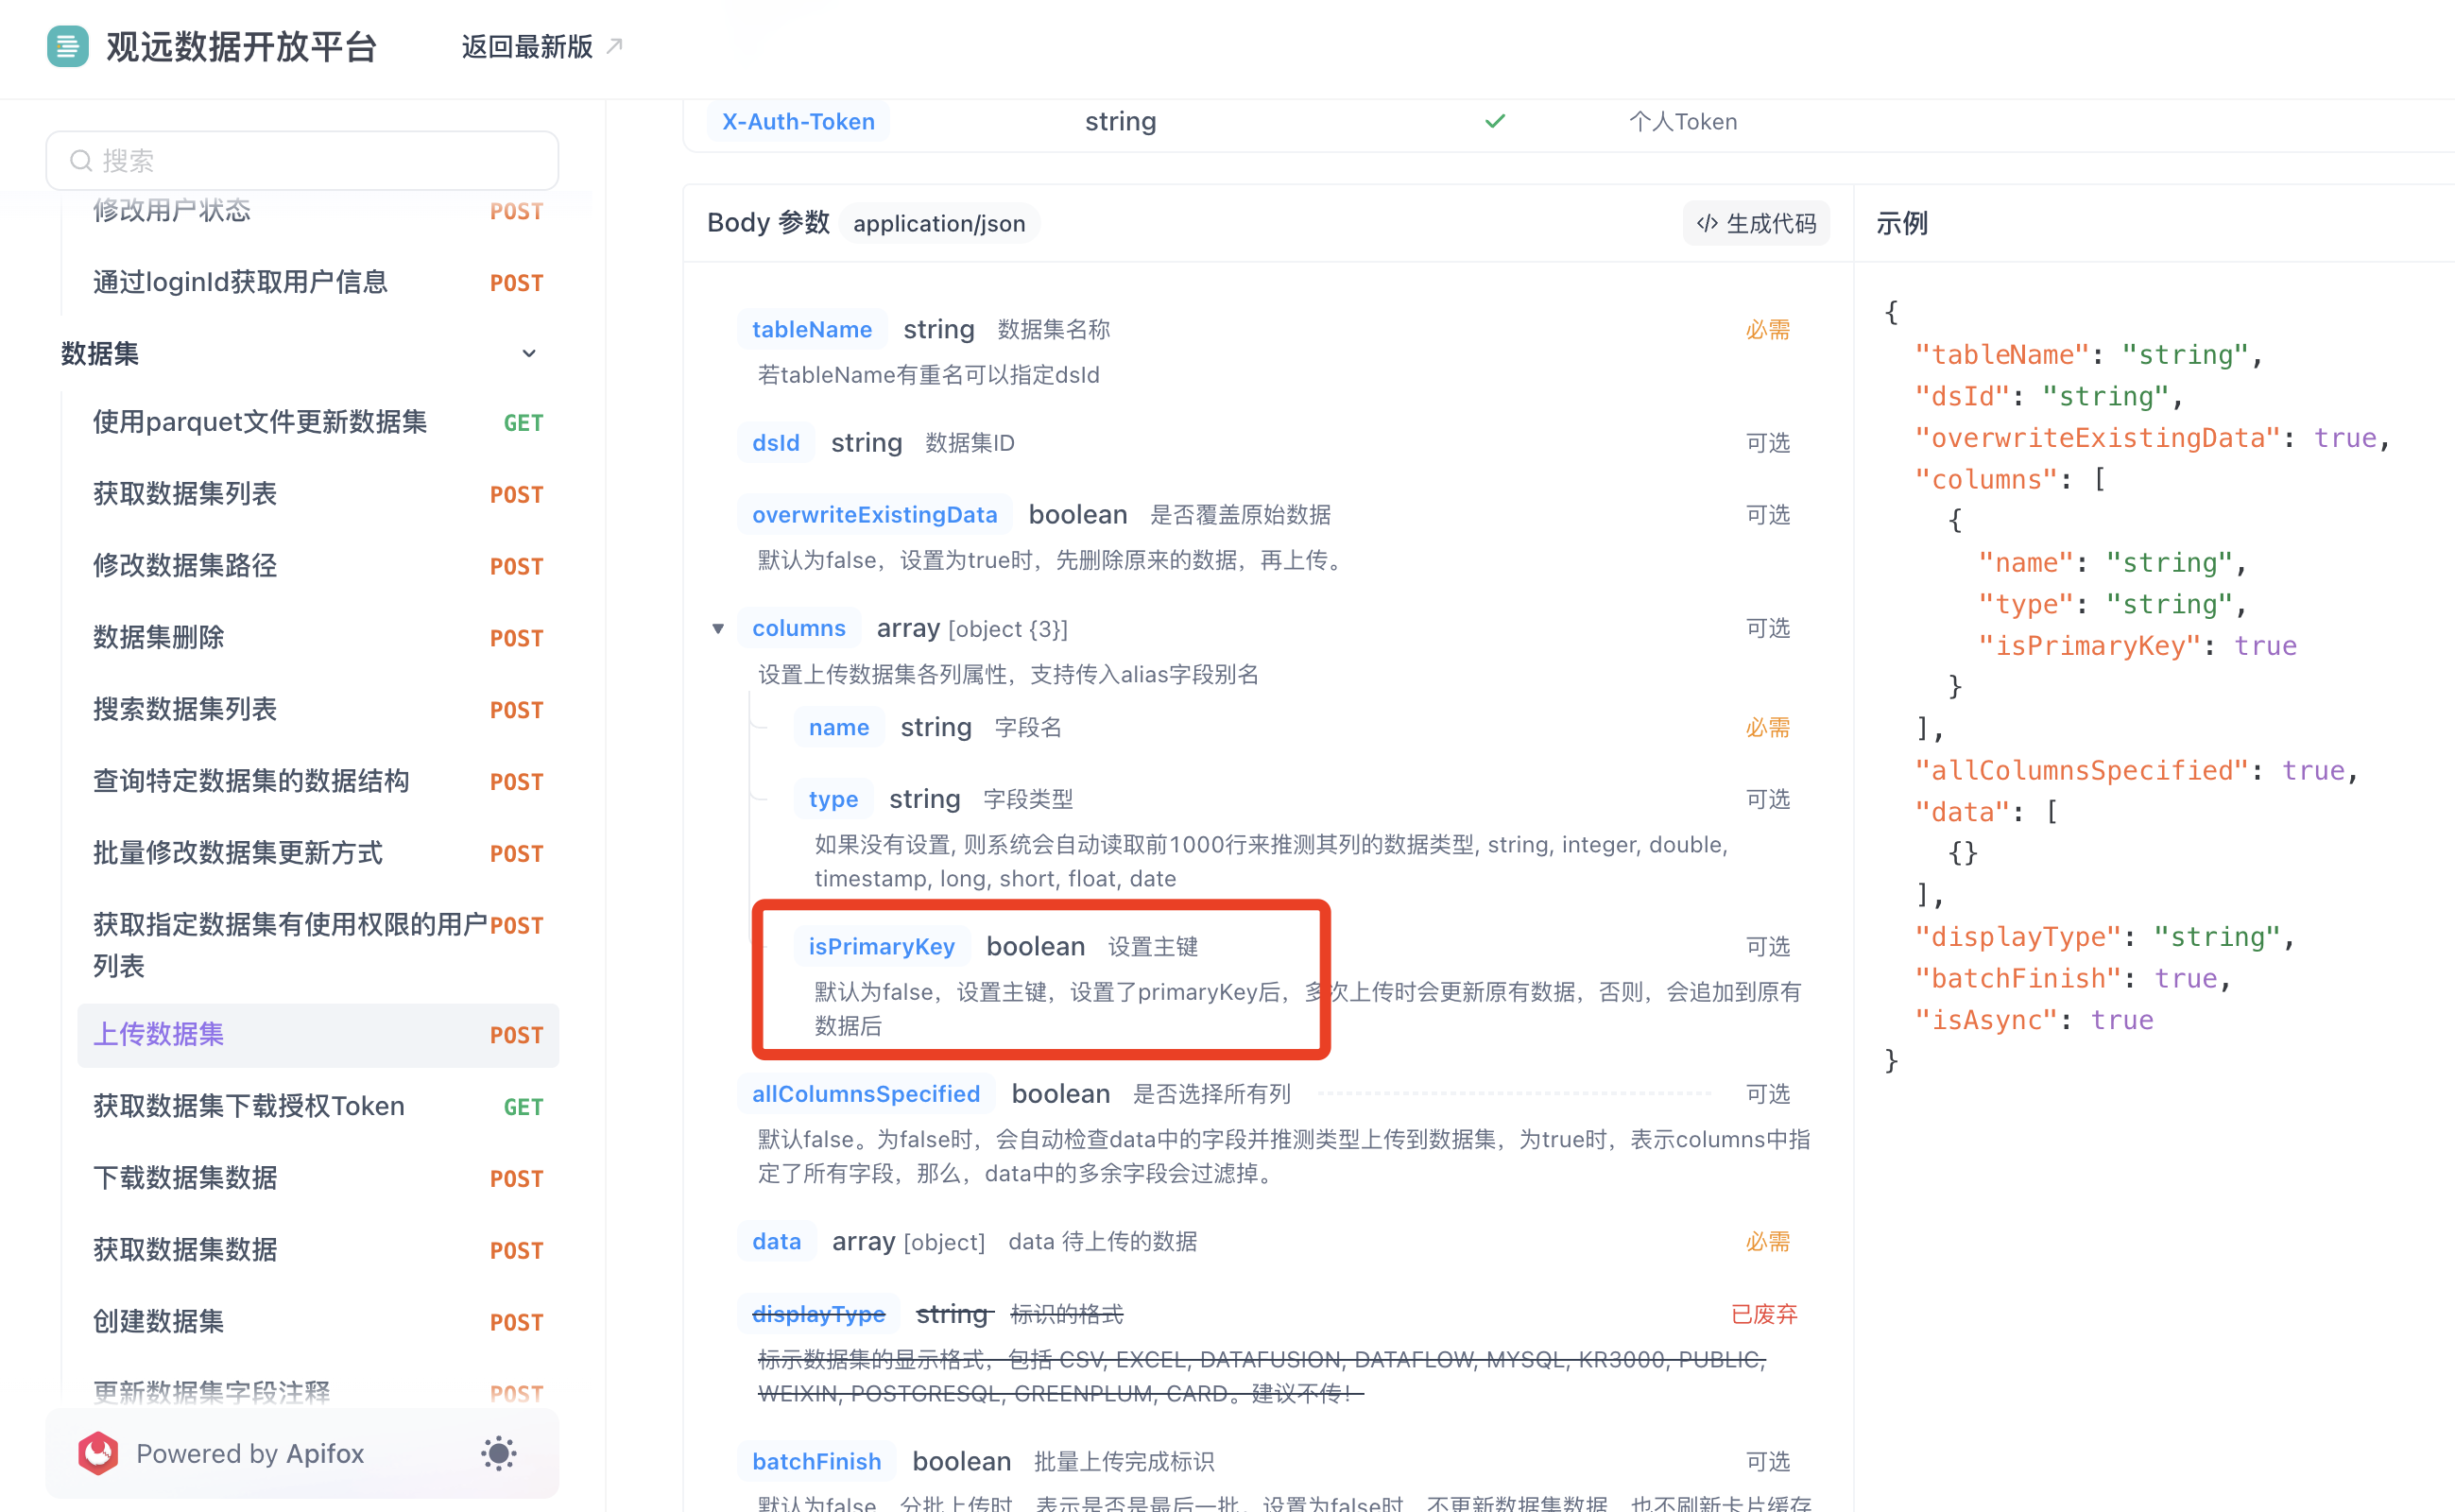Click the Apifox logo icon
The height and width of the screenshot is (1512, 2455).
point(98,1453)
